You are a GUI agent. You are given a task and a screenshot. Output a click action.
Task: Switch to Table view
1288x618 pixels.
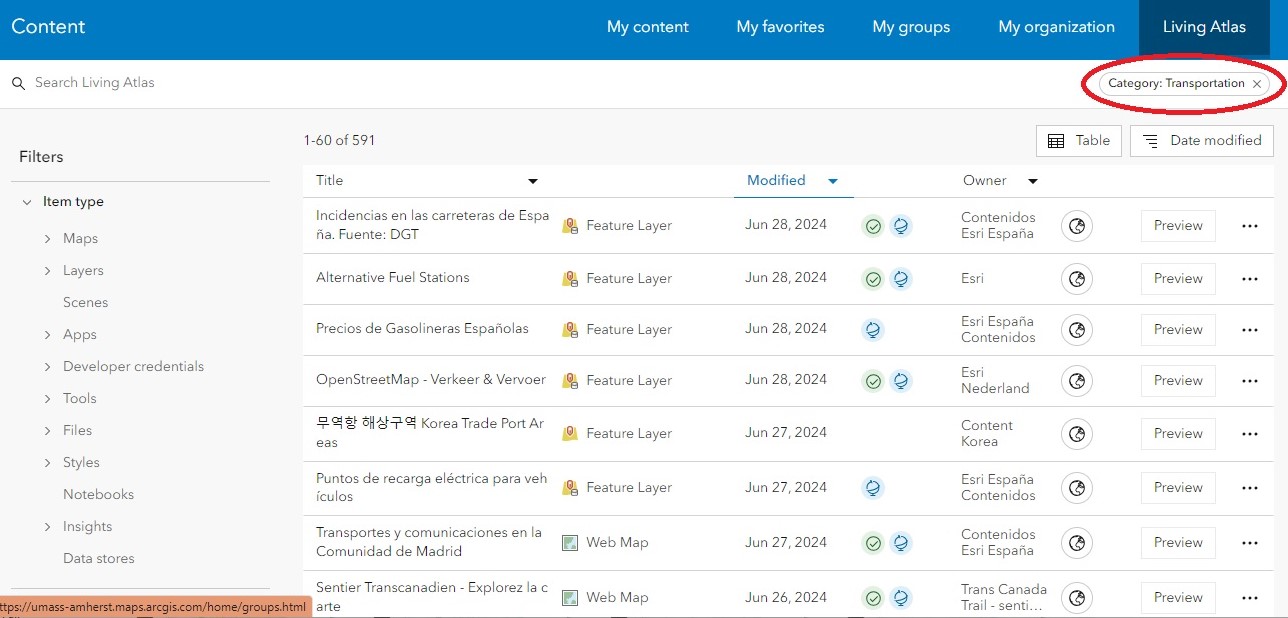click(x=1079, y=141)
